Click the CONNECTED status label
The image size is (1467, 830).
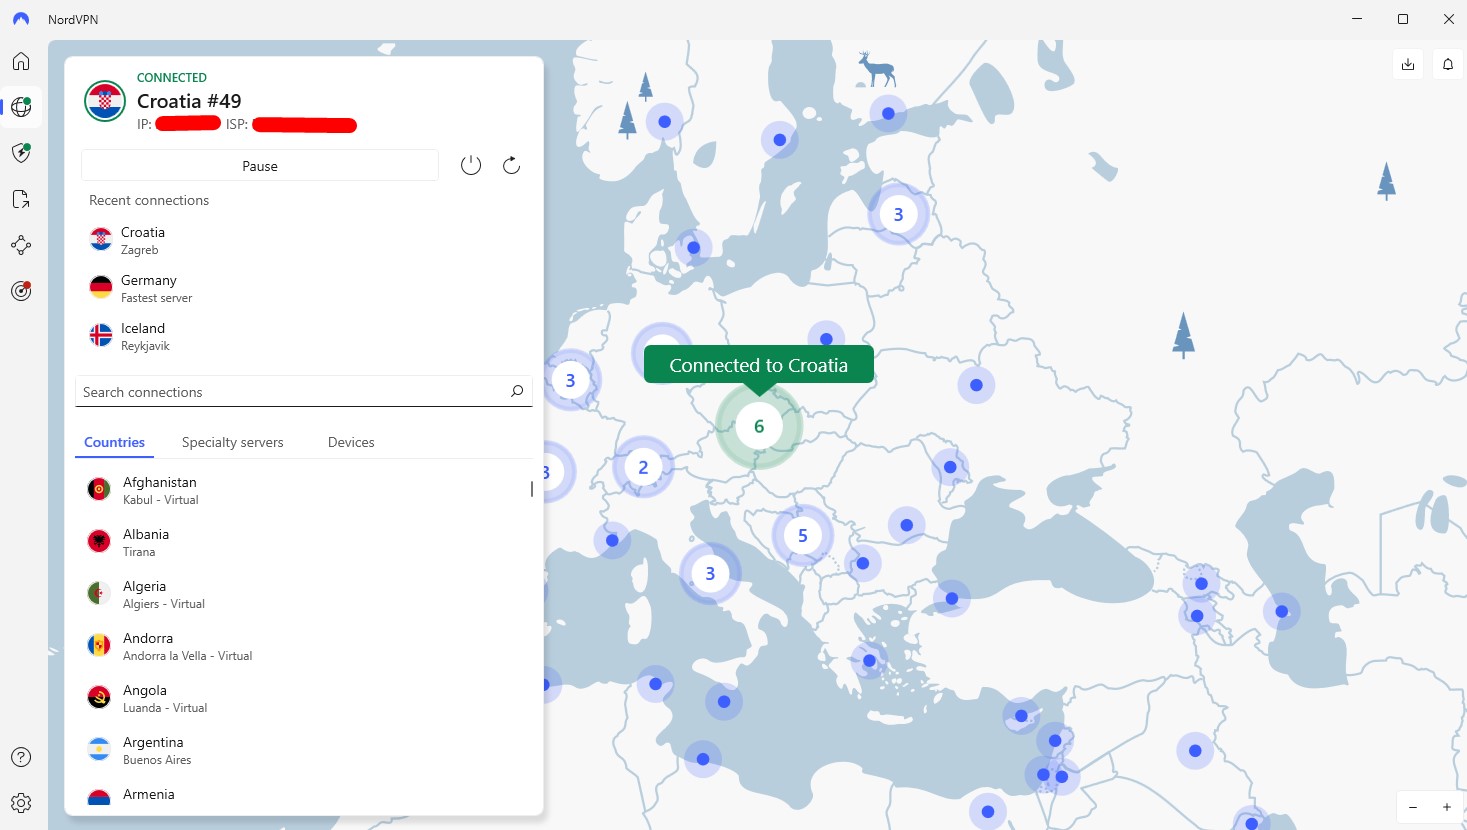pos(172,77)
